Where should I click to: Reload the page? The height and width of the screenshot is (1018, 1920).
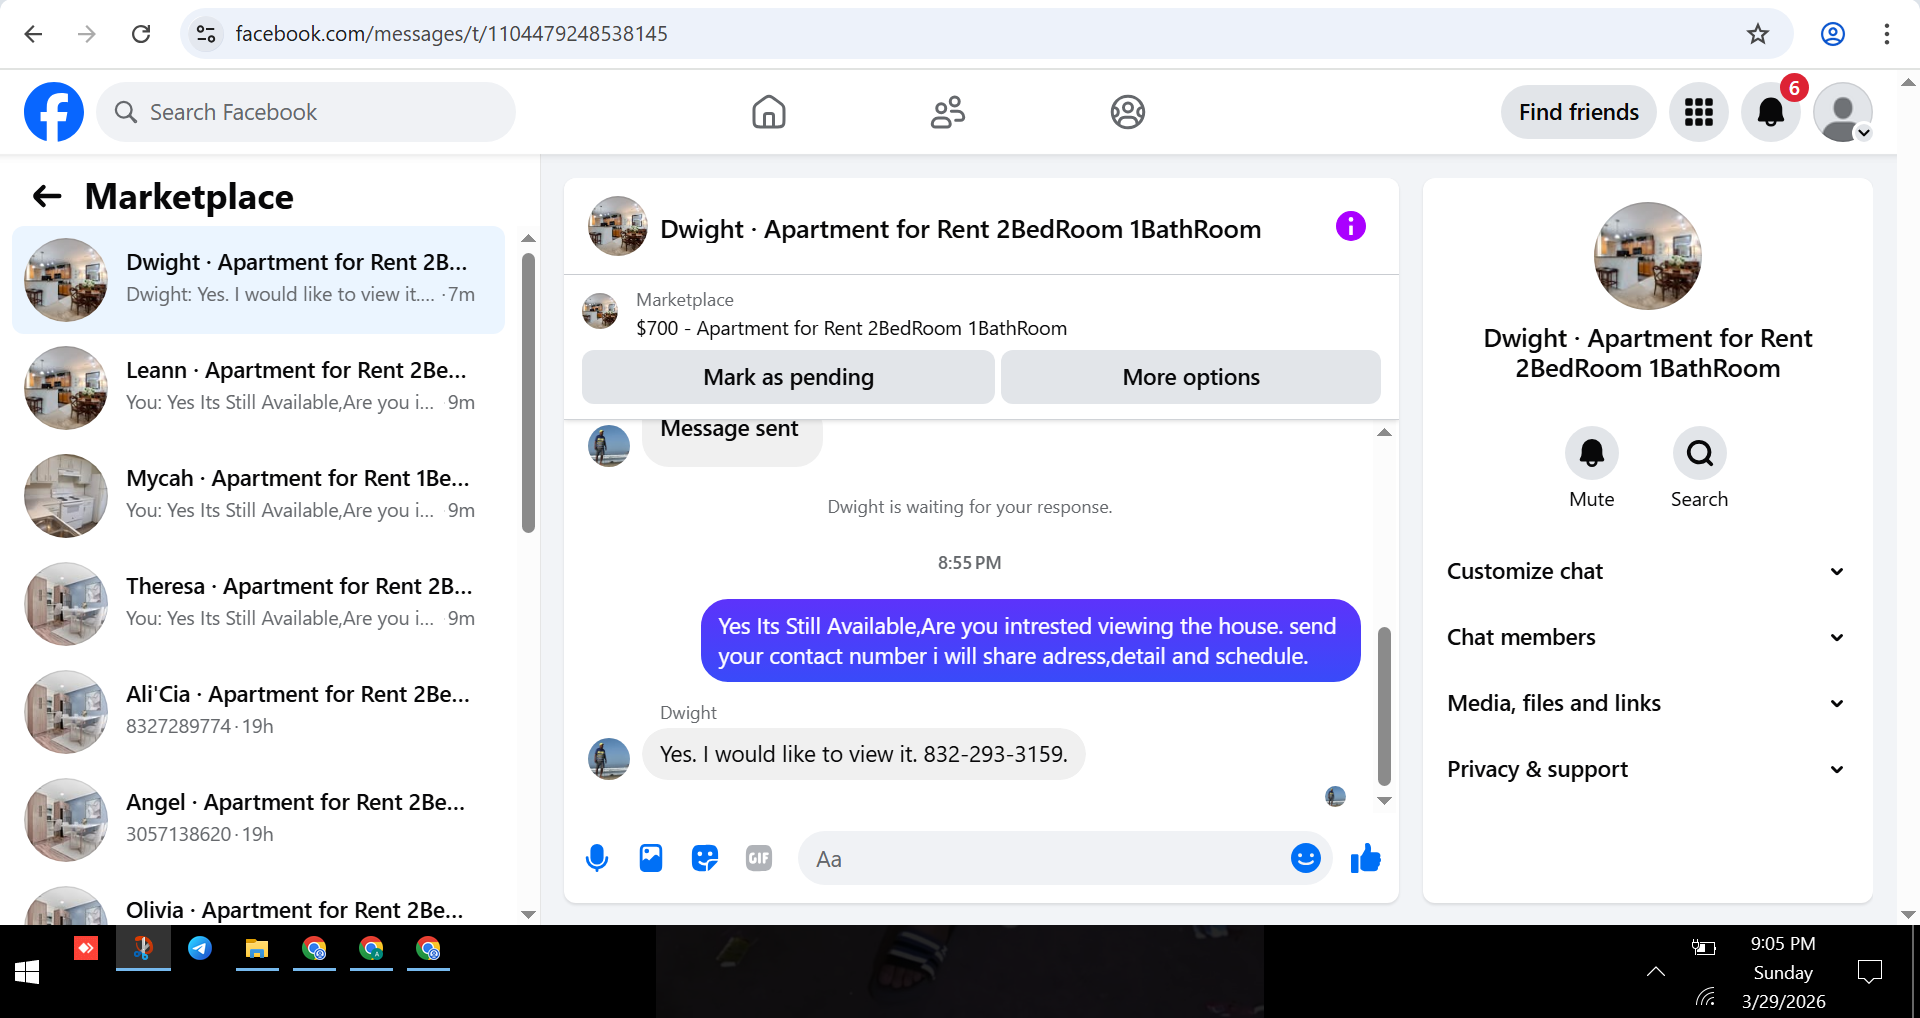[x=141, y=34]
